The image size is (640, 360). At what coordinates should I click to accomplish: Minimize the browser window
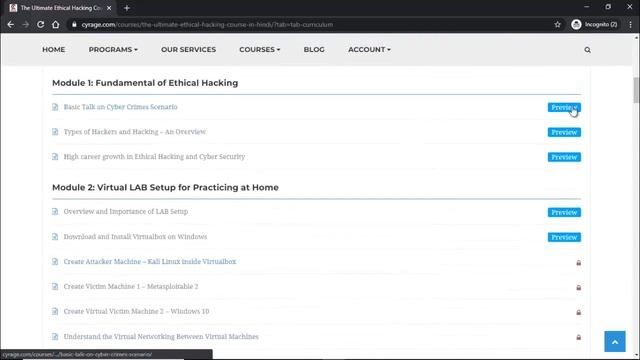[587, 7]
